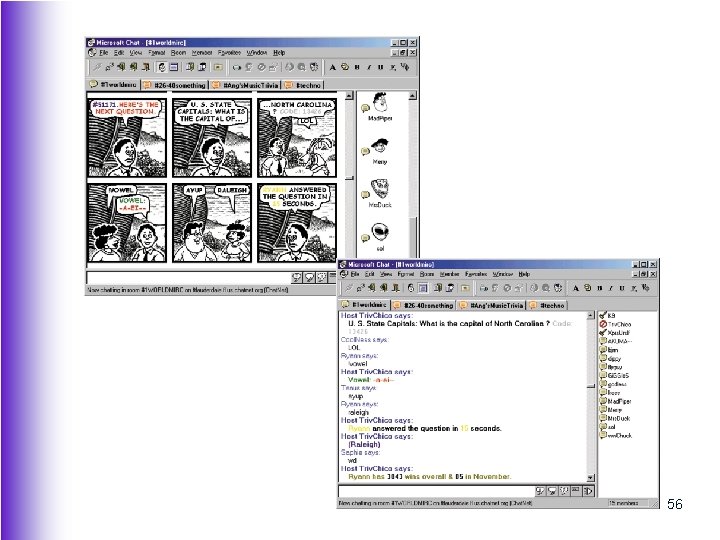Open File menu in comic view window
Viewport: 720px width, 540px height.
104,53
